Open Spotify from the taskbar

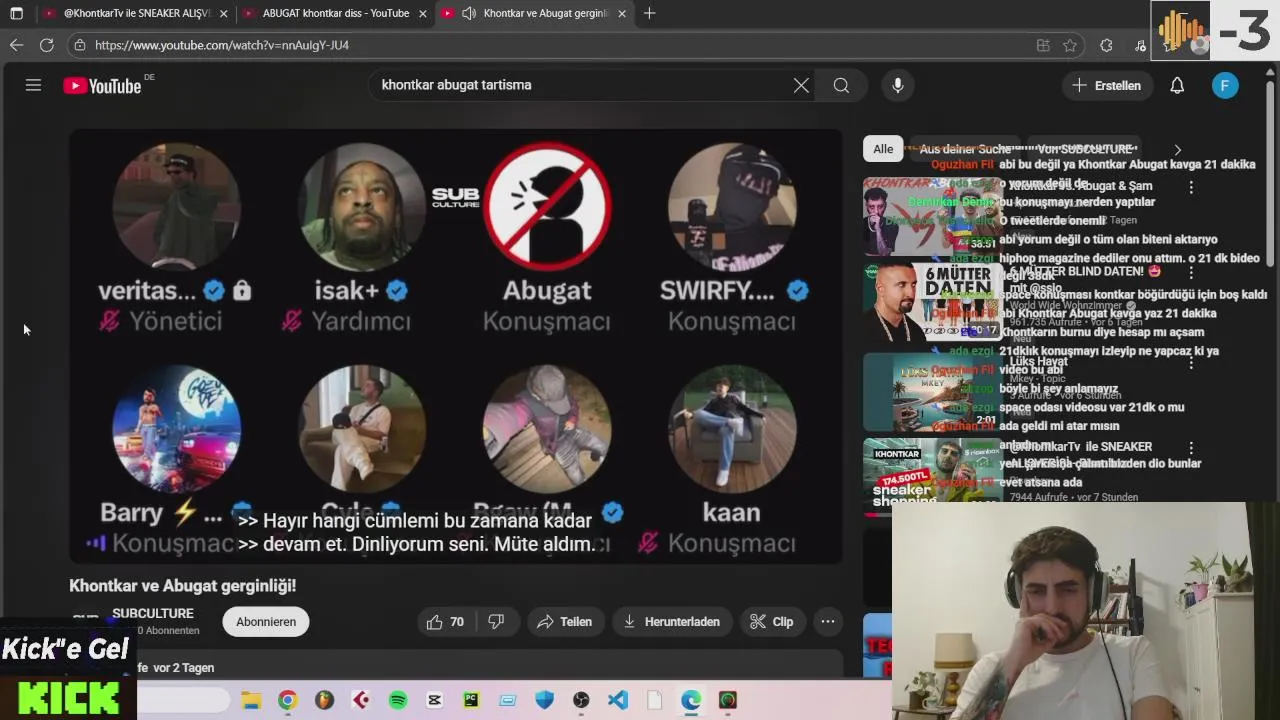click(x=398, y=700)
